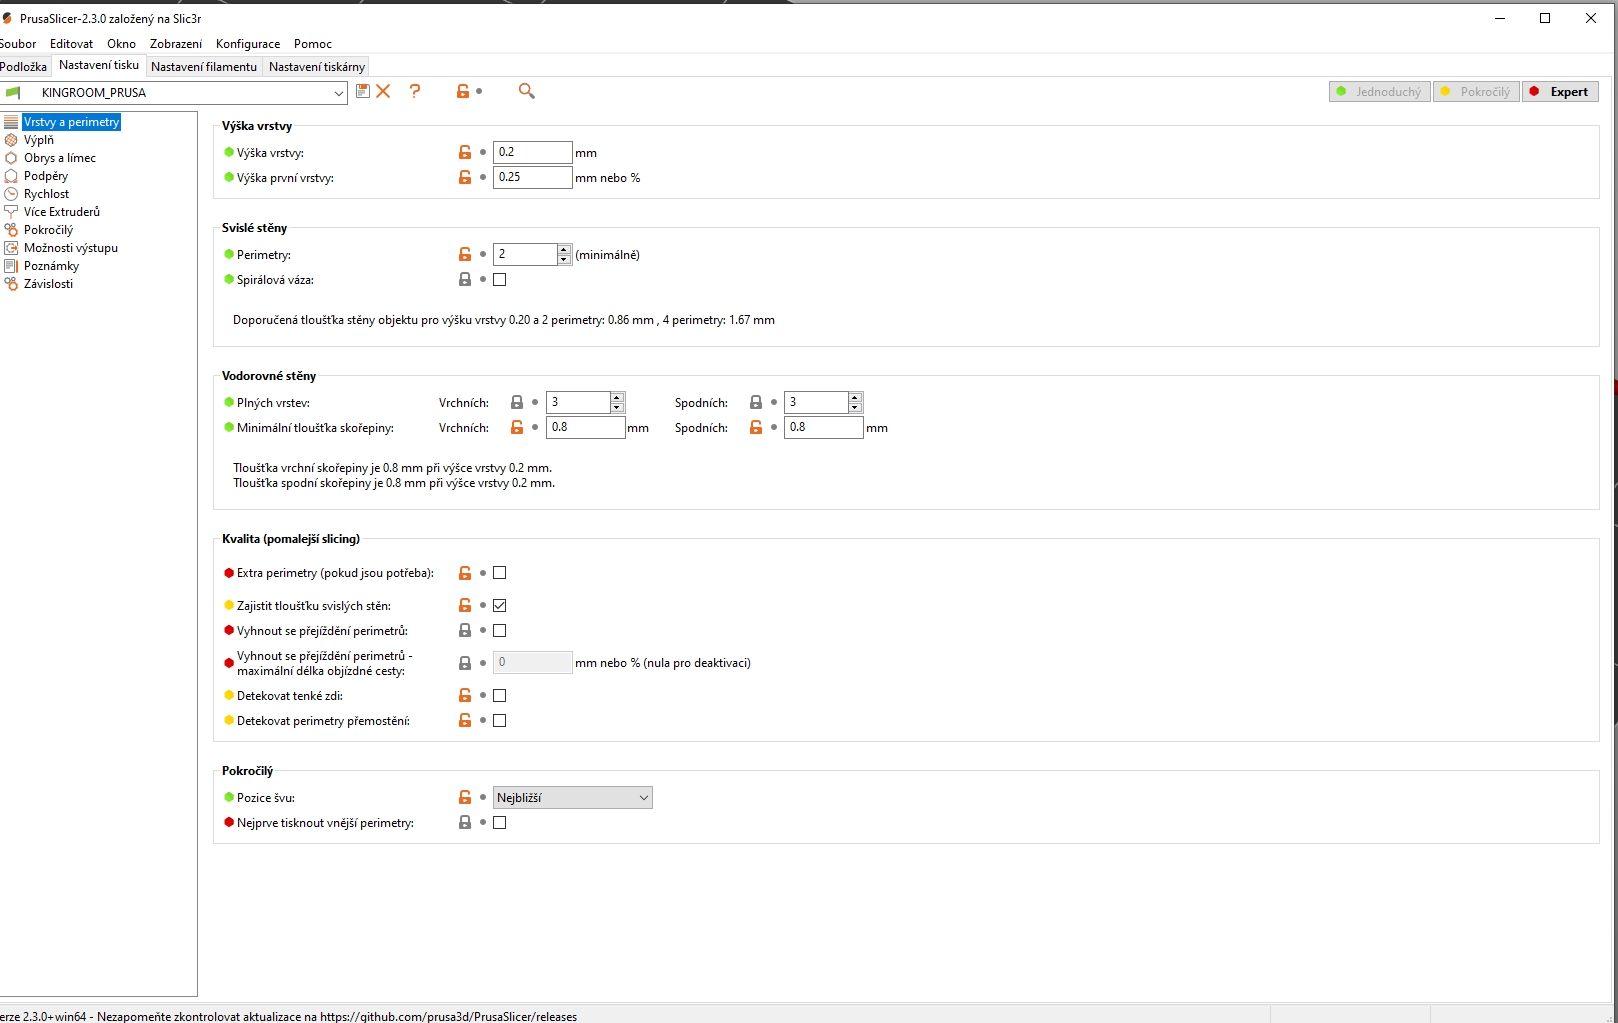Click the unlocked padlock icon beside Výška vrstvy
Viewport: 1618px width, 1023px height.
click(x=465, y=152)
